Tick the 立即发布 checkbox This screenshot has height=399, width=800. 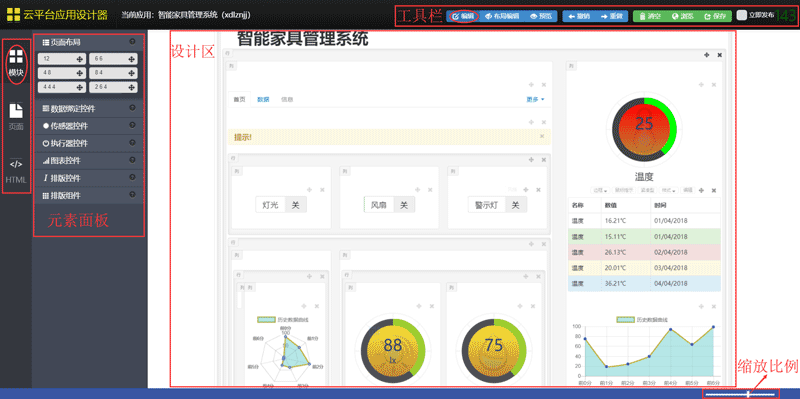tap(741, 16)
